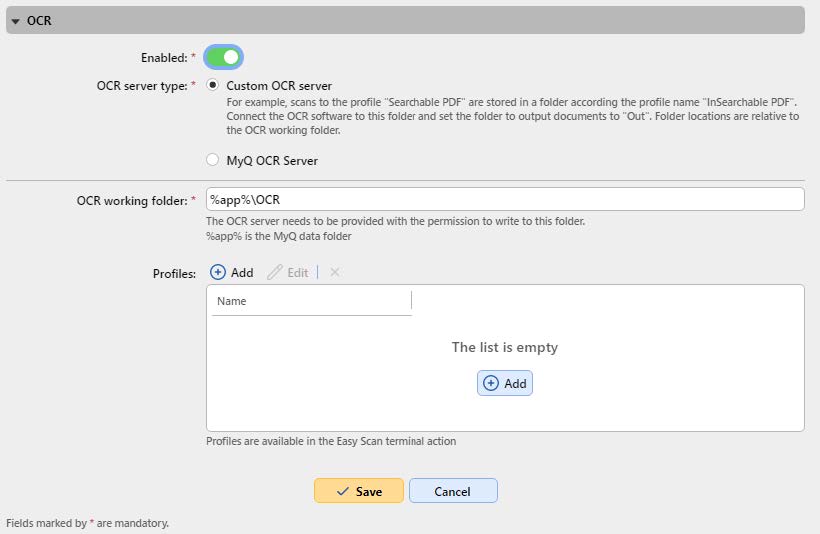Click the empty Profiles list message
Viewport: 820px width, 534px height.
click(504, 347)
